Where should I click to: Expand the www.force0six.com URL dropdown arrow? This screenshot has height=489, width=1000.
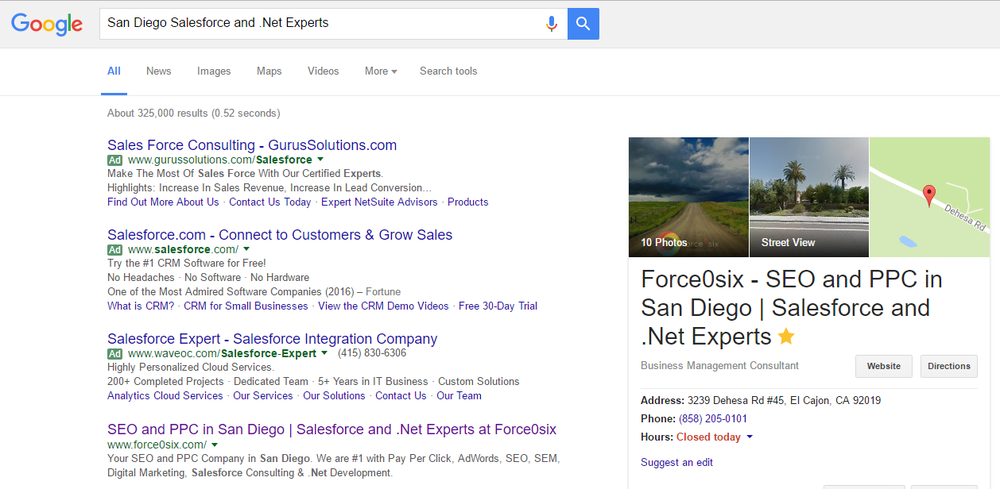click(214, 444)
